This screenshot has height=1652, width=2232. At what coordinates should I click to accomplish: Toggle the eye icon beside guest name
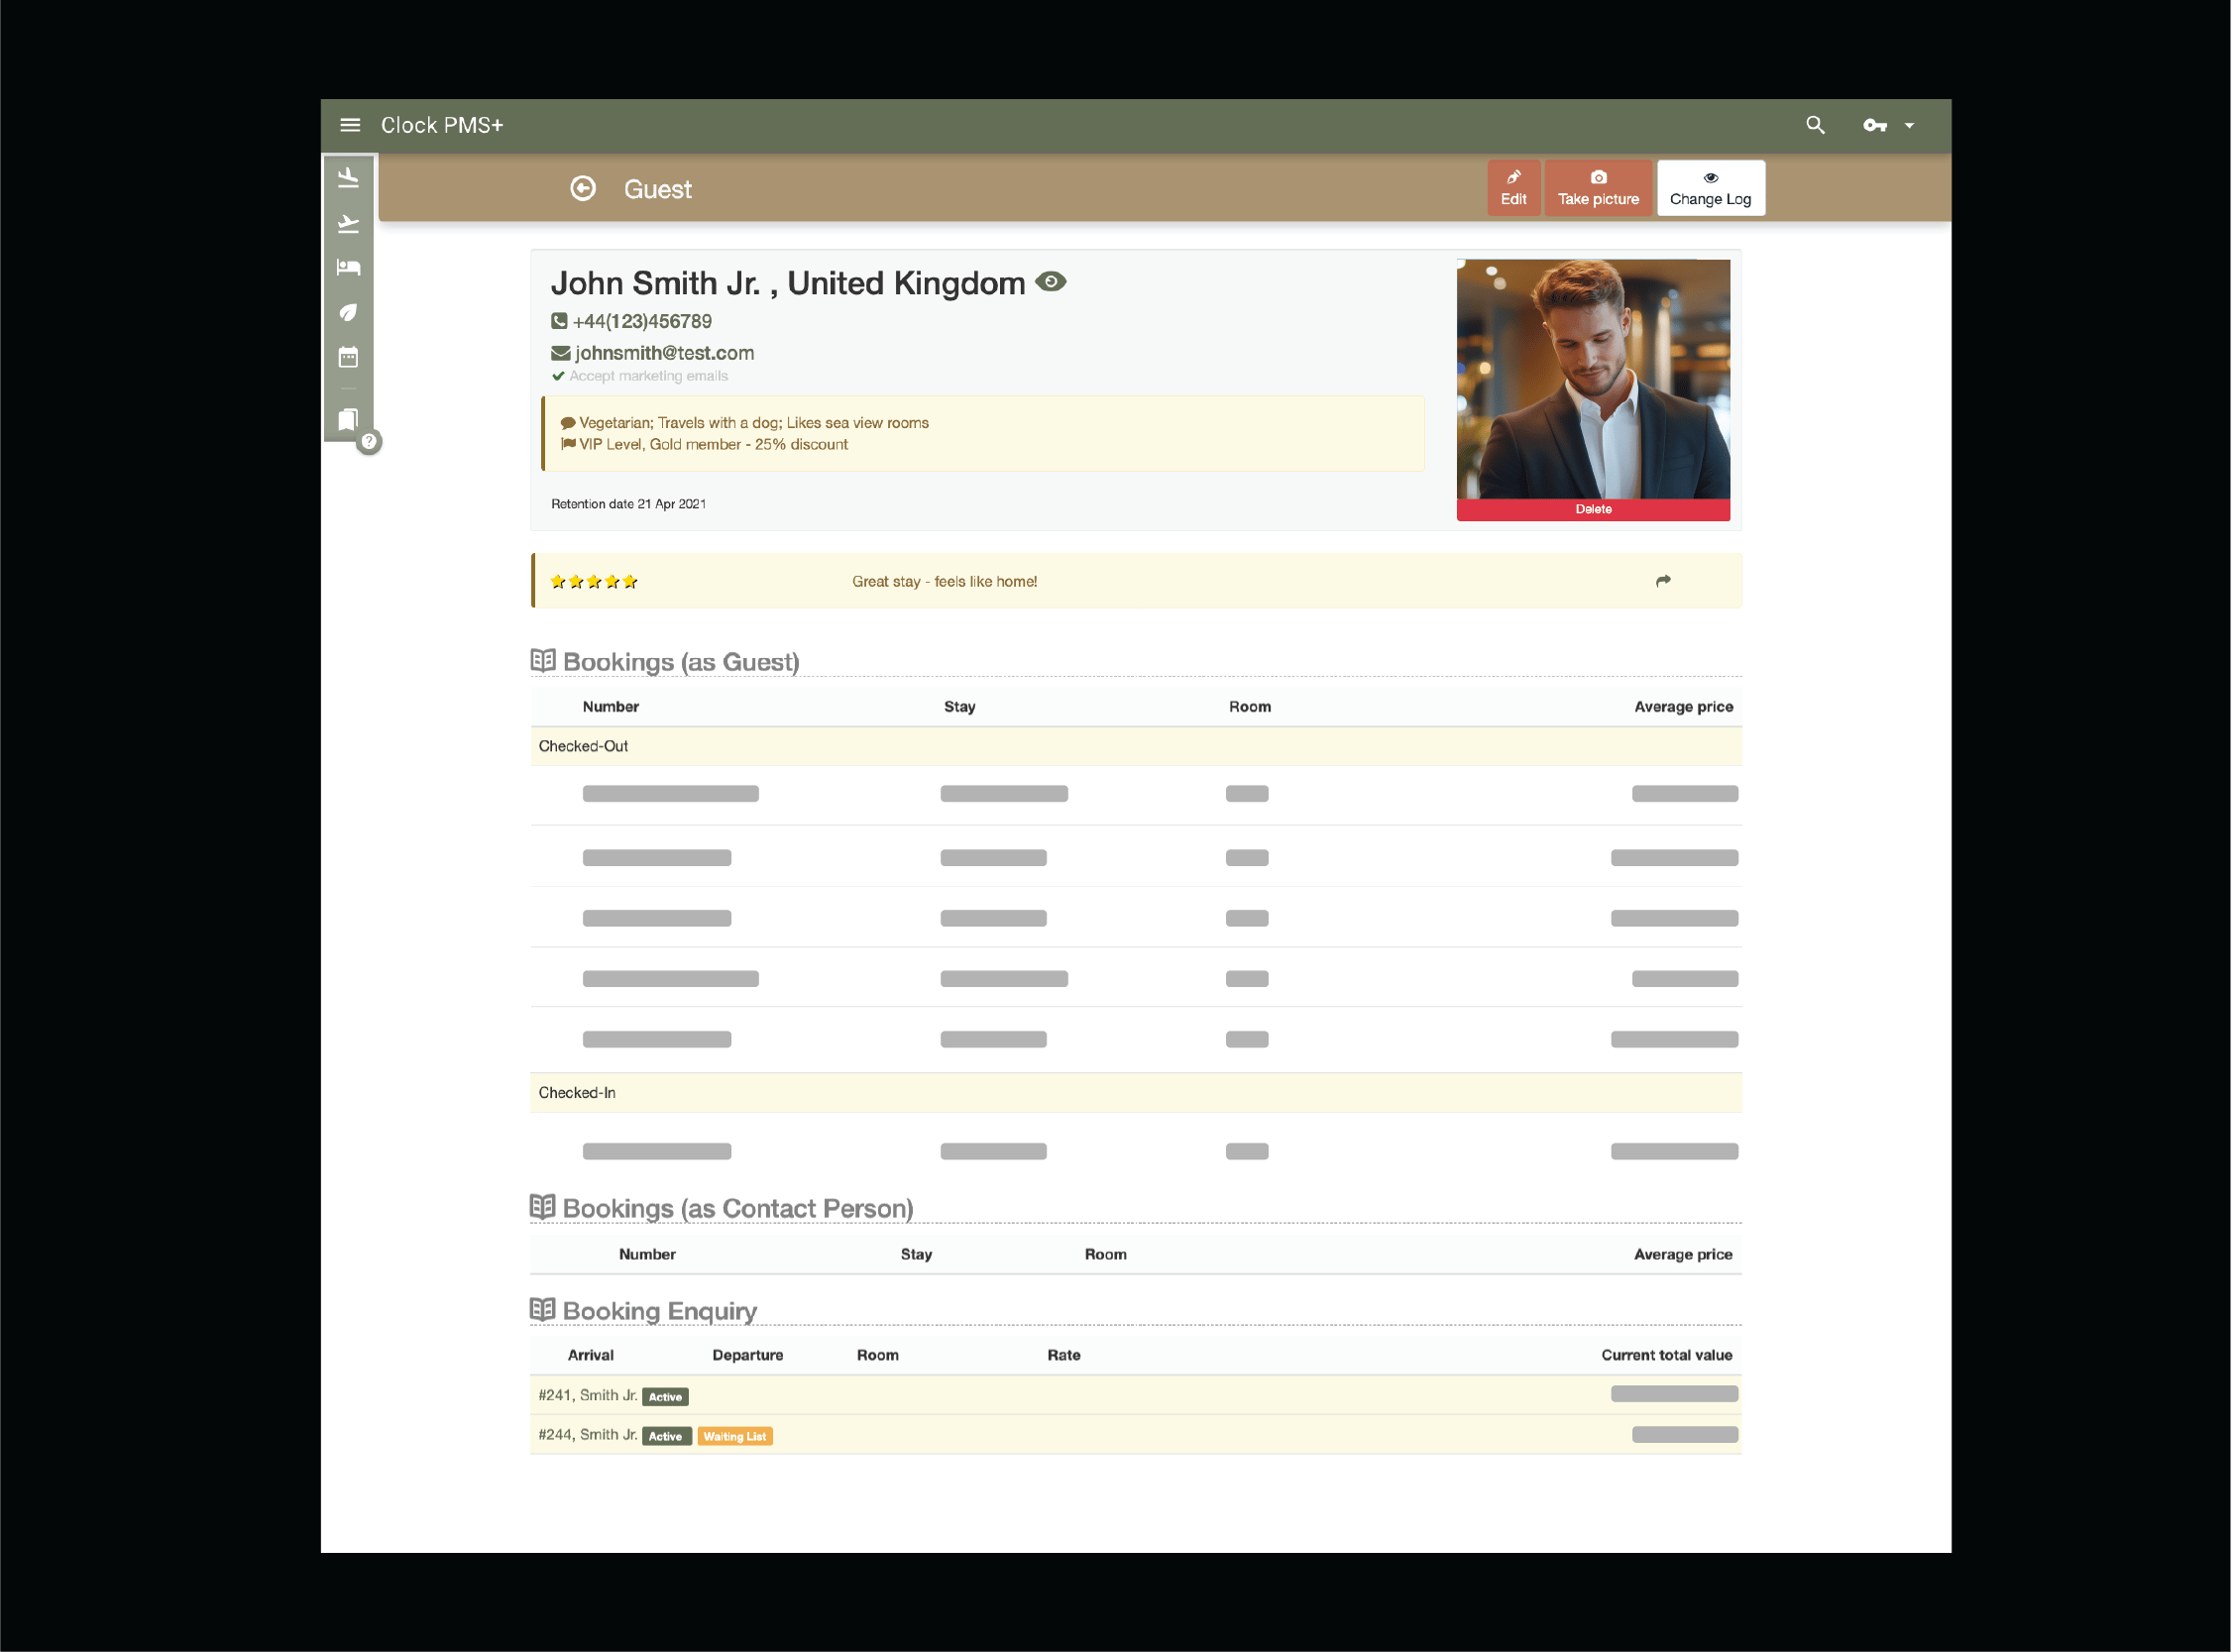1050,282
